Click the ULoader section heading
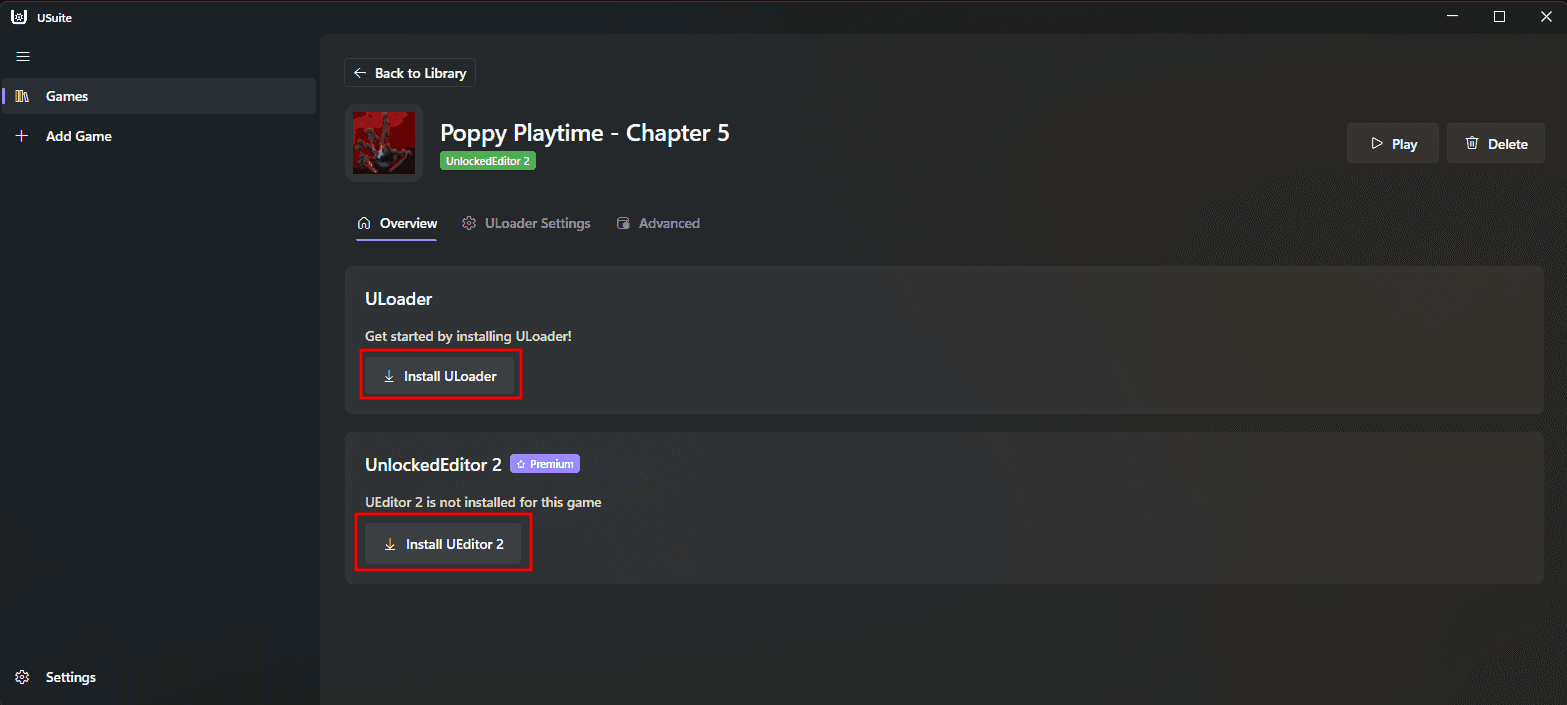The height and width of the screenshot is (705, 1567). pyautogui.click(x=398, y=298)
